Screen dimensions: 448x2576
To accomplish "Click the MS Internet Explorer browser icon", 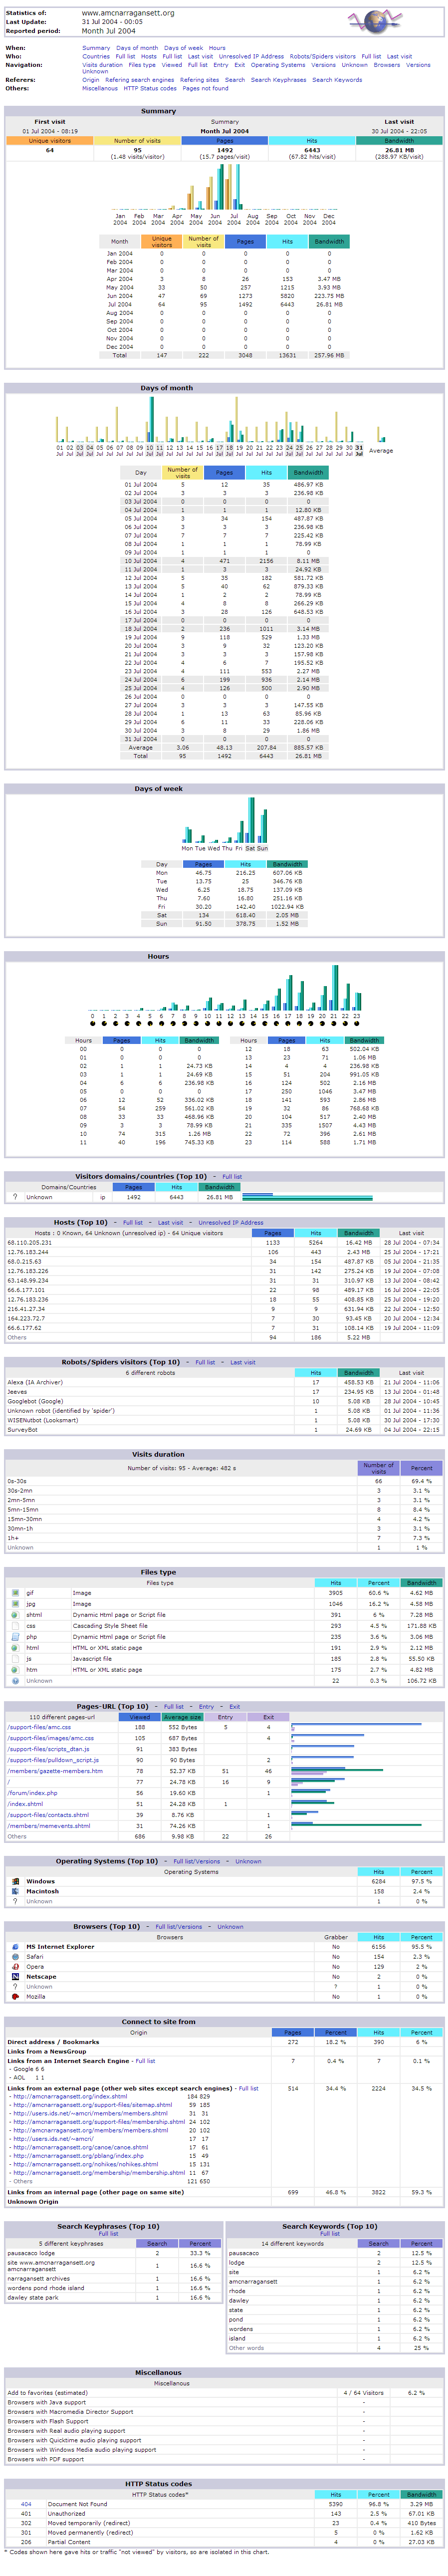I will pos(15,1946).
